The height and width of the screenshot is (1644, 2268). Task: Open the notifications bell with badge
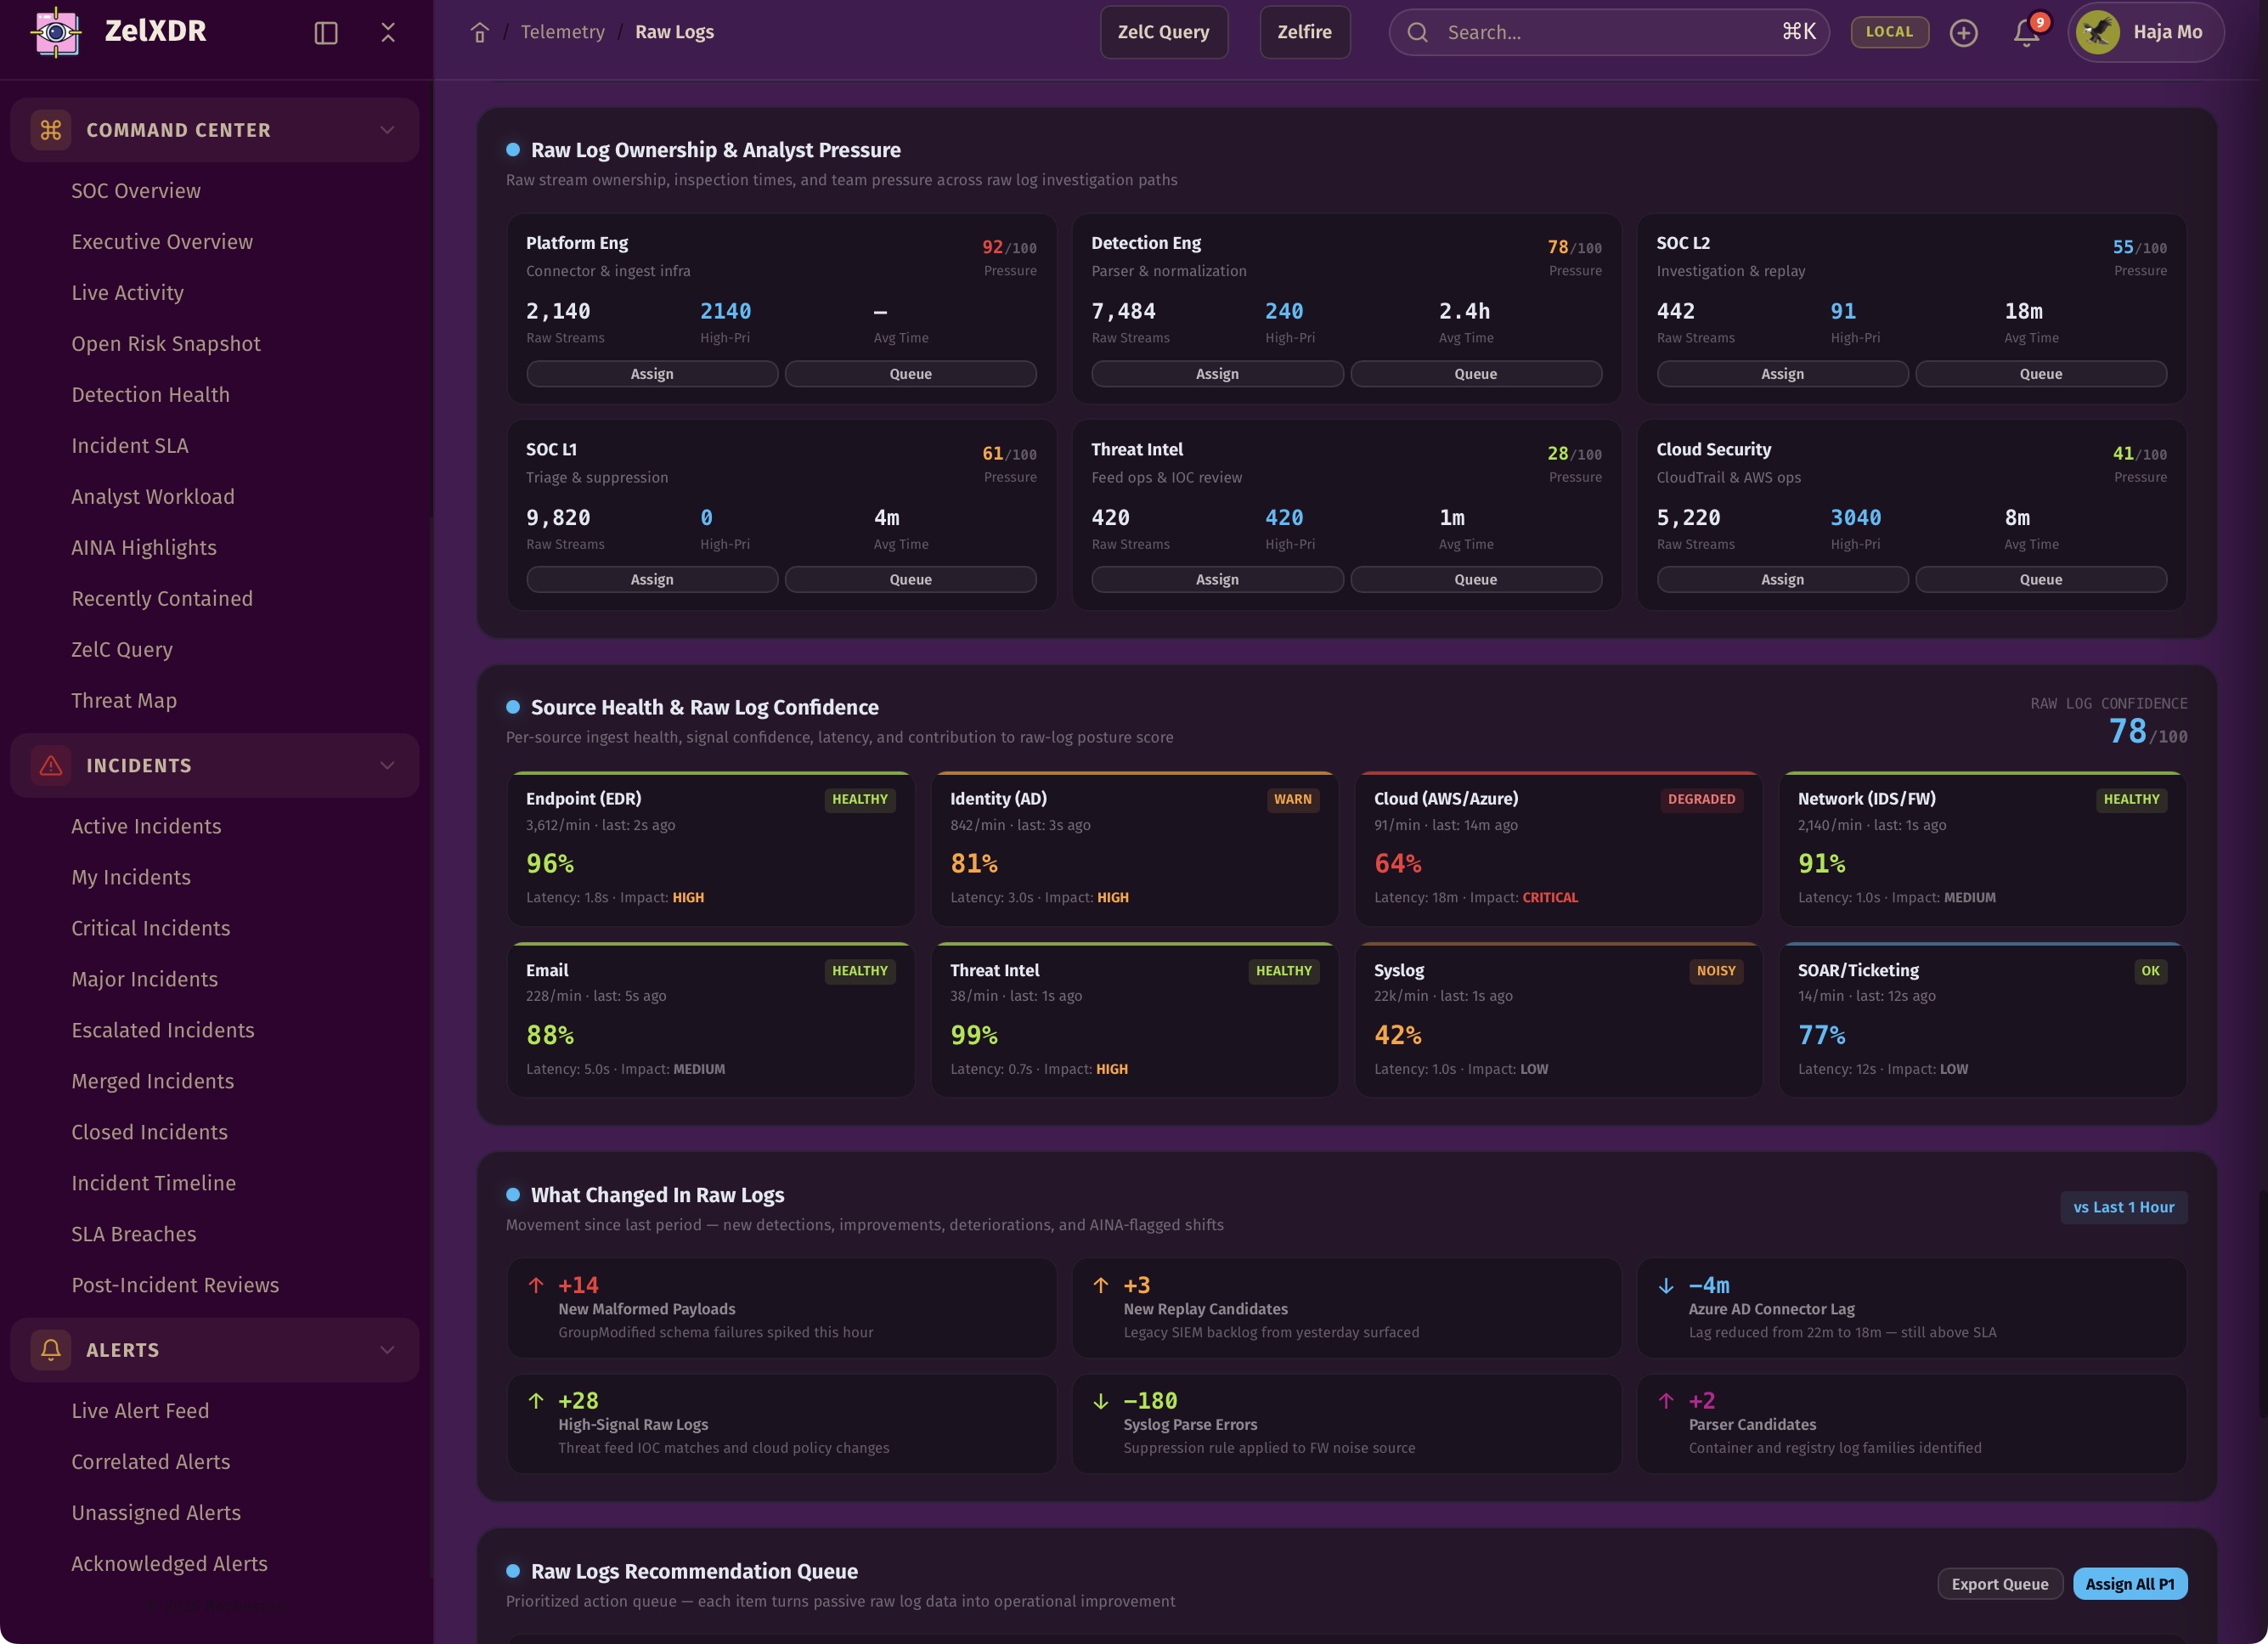(2027, 32)
